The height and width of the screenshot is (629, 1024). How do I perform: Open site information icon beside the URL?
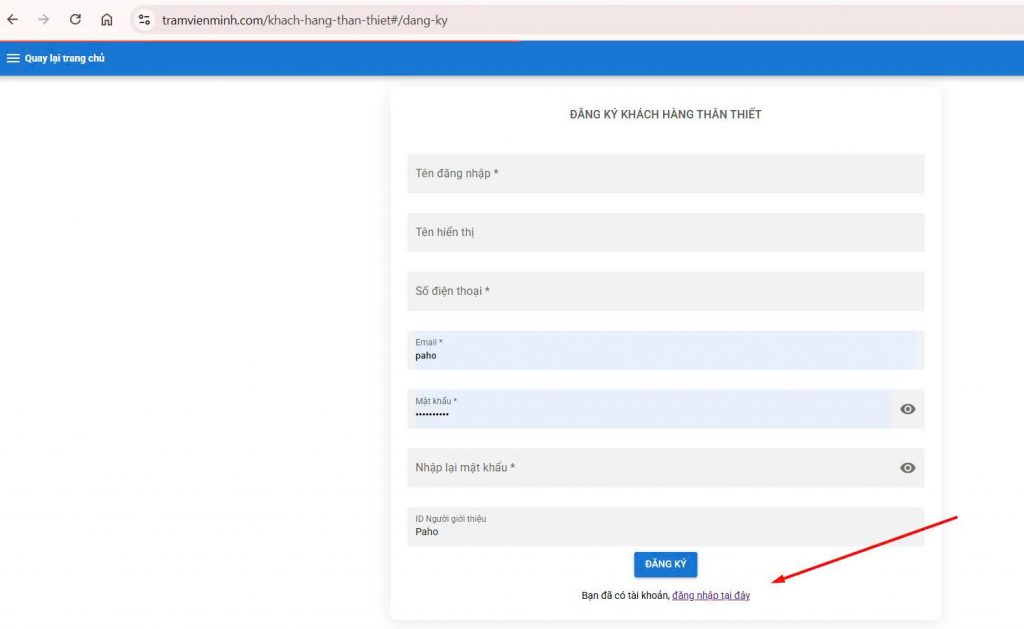click(x=144, y=20)
